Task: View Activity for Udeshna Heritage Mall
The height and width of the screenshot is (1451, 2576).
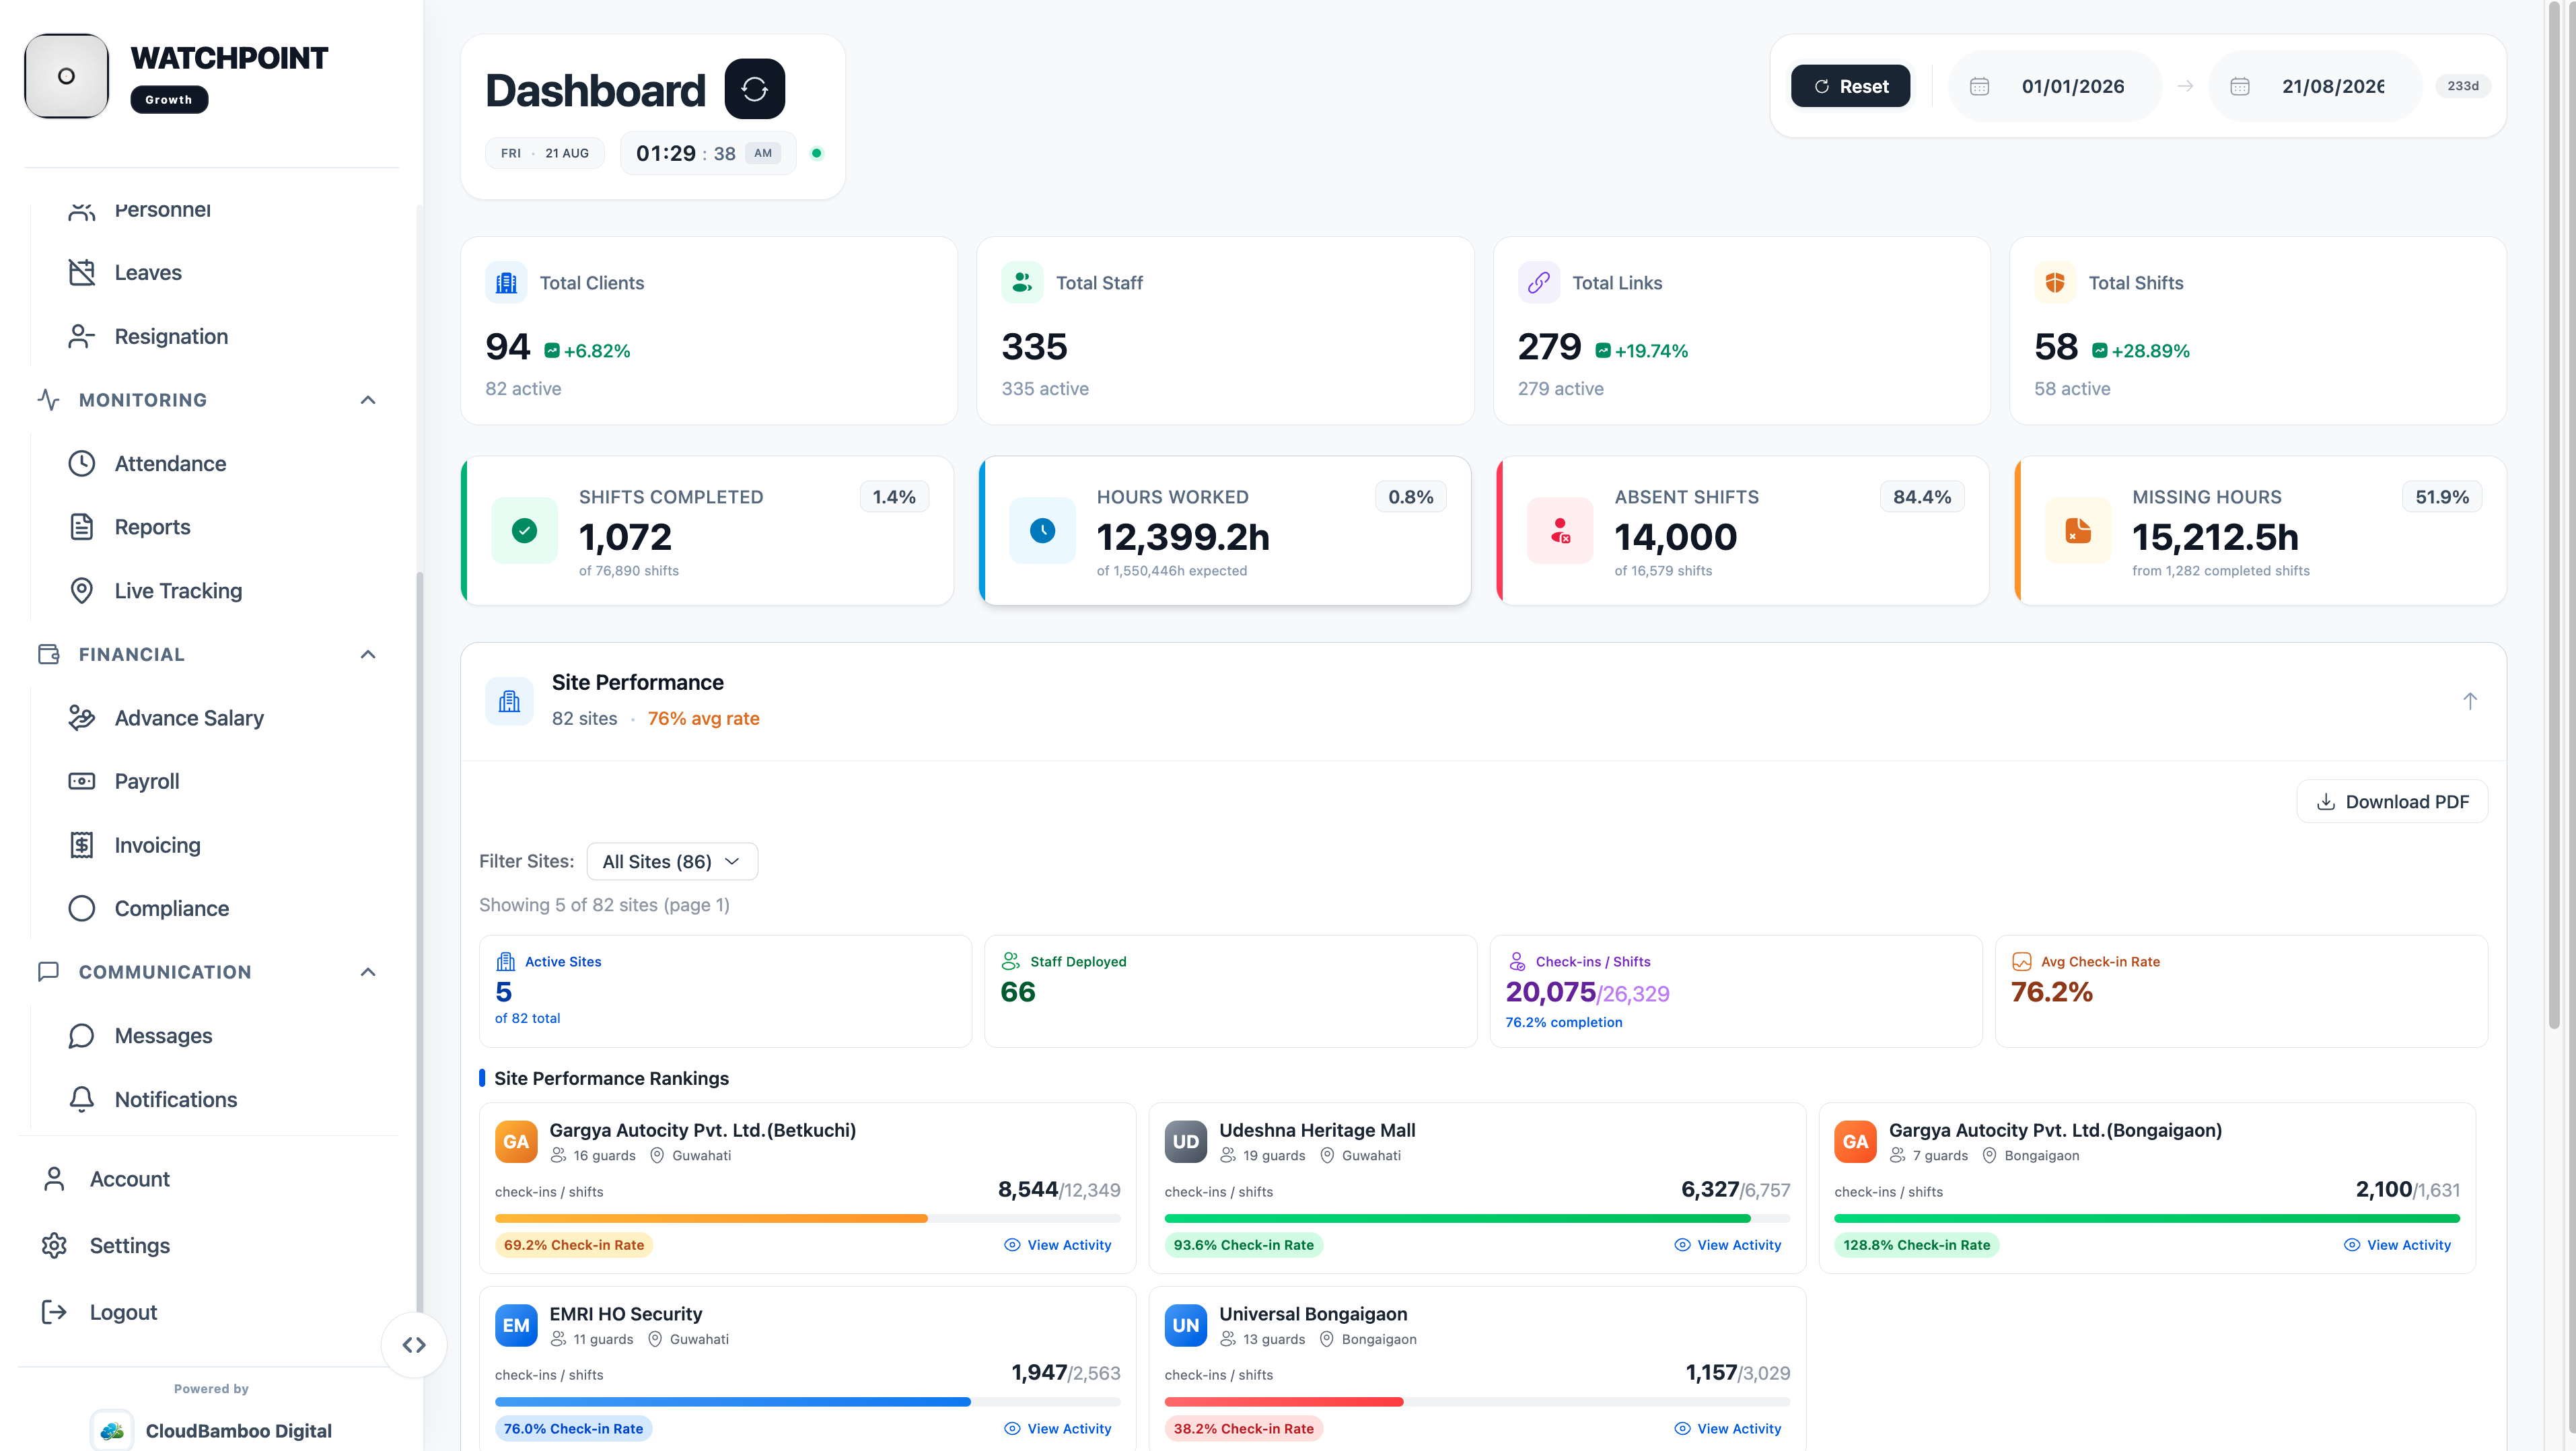Action: 1727,1245
